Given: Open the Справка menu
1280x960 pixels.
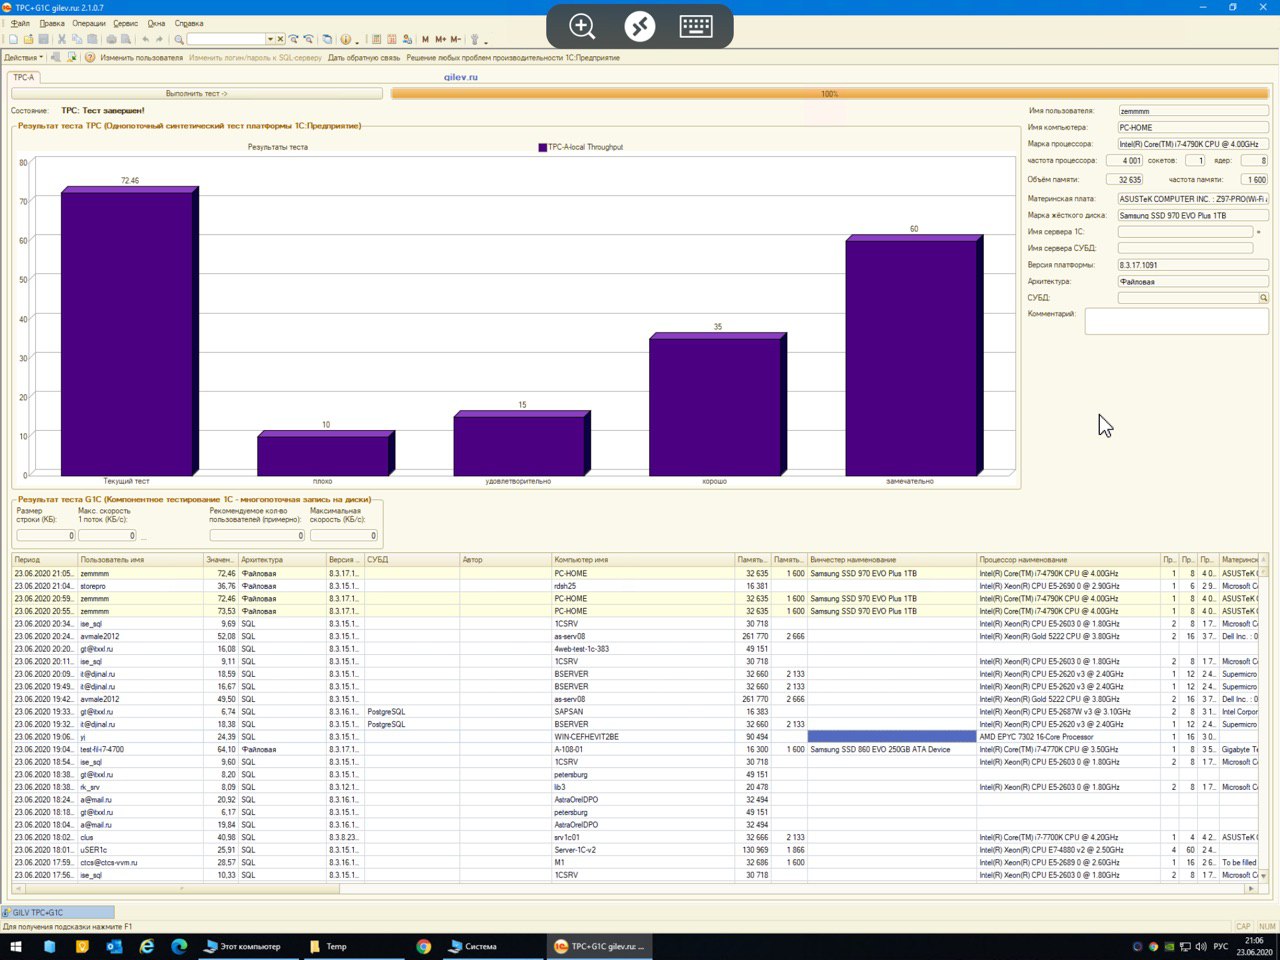Looking at the screenshot, I should [189, 23].
